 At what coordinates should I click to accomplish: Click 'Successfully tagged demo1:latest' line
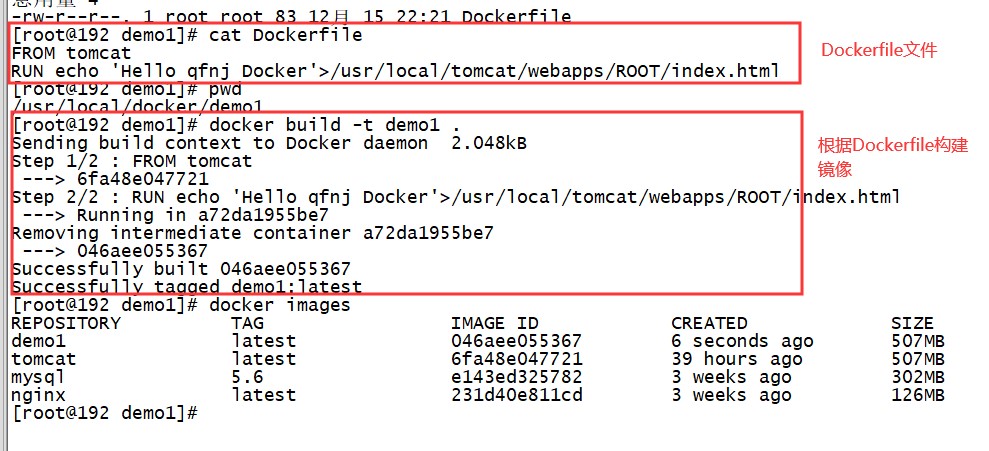click(187, 287)
